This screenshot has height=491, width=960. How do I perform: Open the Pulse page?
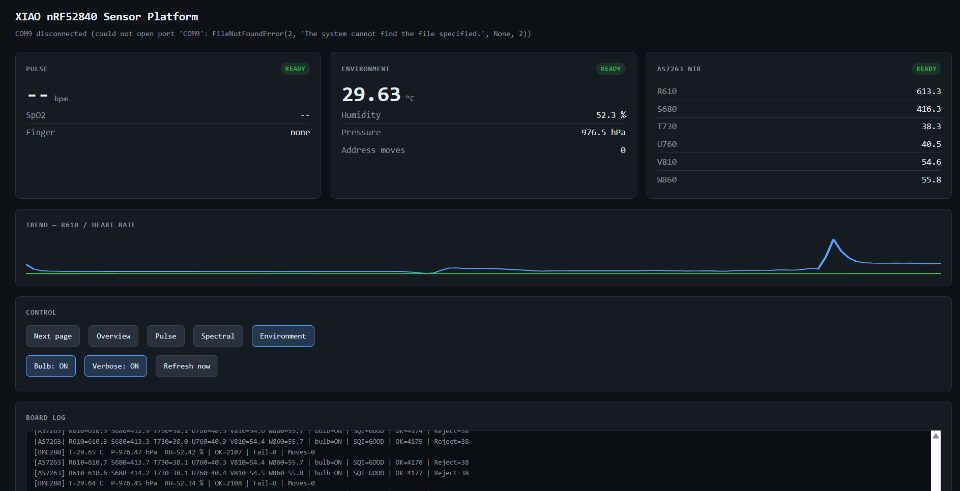[165, 336]
